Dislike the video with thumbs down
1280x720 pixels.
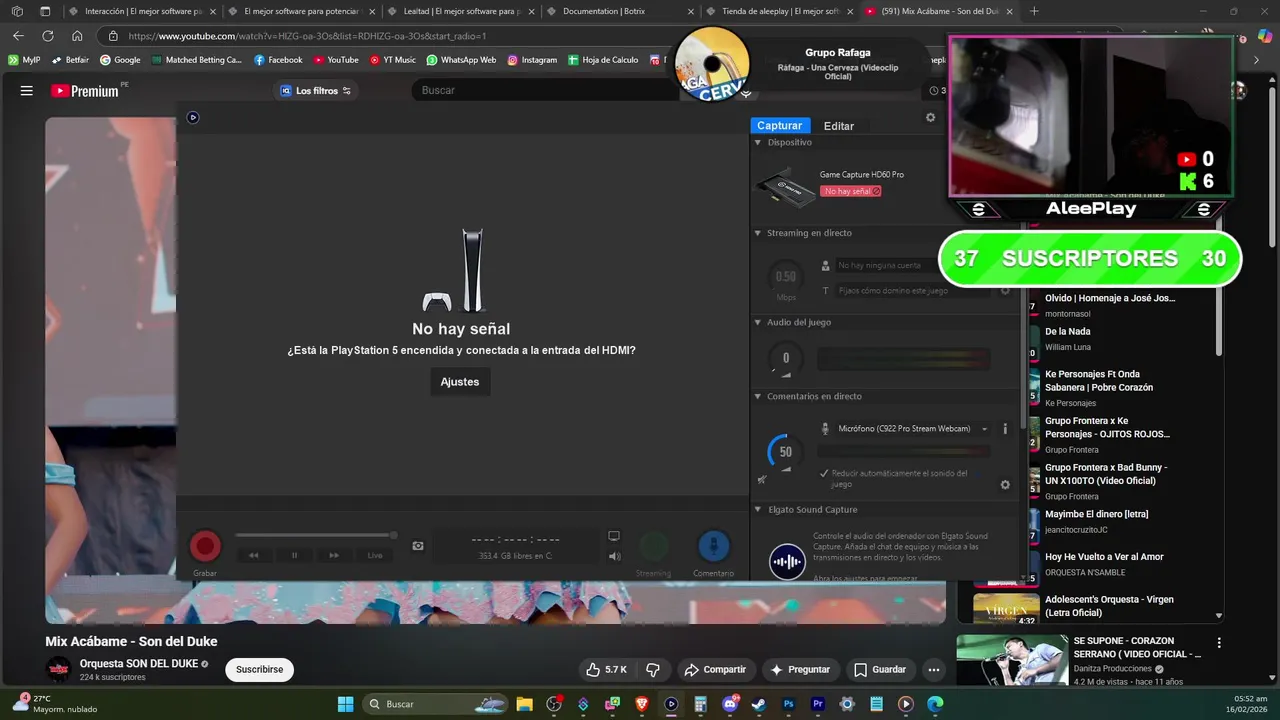click(653, 669)
